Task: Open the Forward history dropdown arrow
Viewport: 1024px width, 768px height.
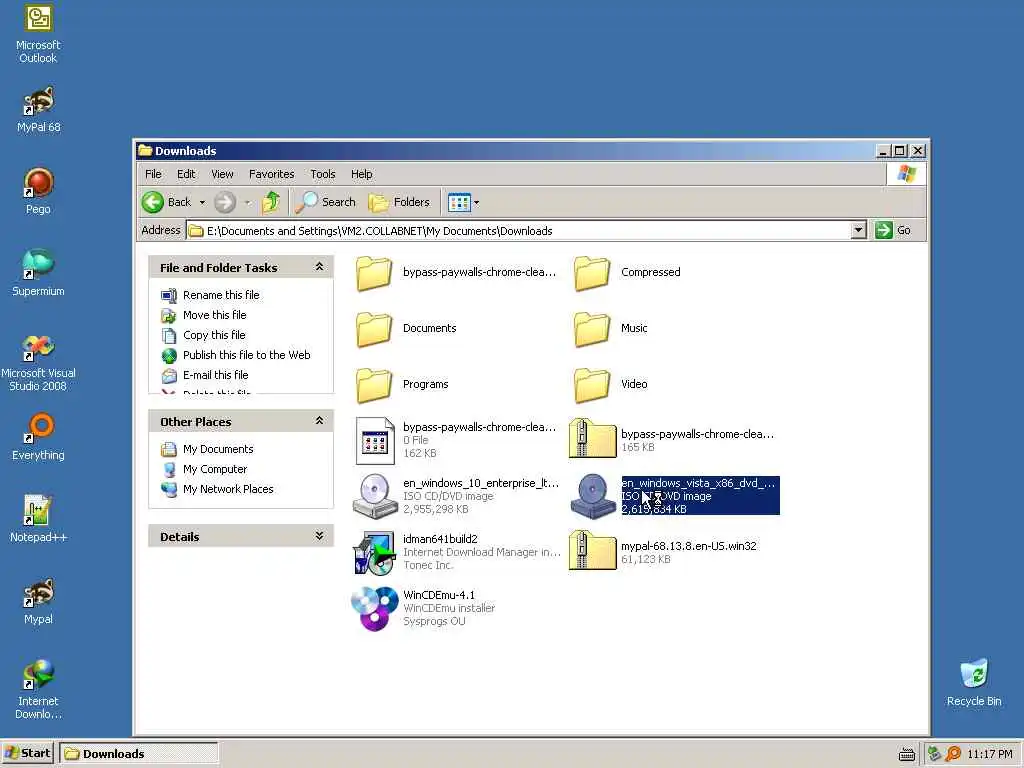Action: 248,202
